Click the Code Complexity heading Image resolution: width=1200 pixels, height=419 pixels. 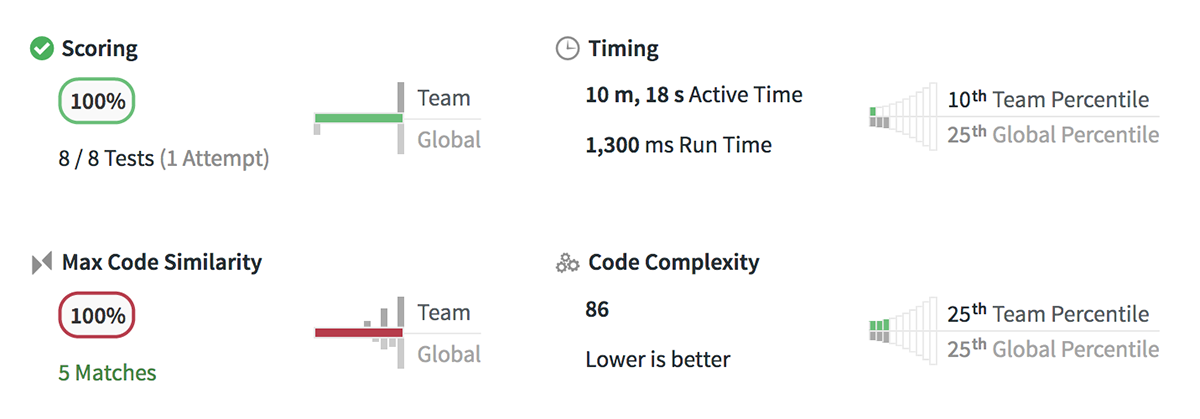click(674, 263)
